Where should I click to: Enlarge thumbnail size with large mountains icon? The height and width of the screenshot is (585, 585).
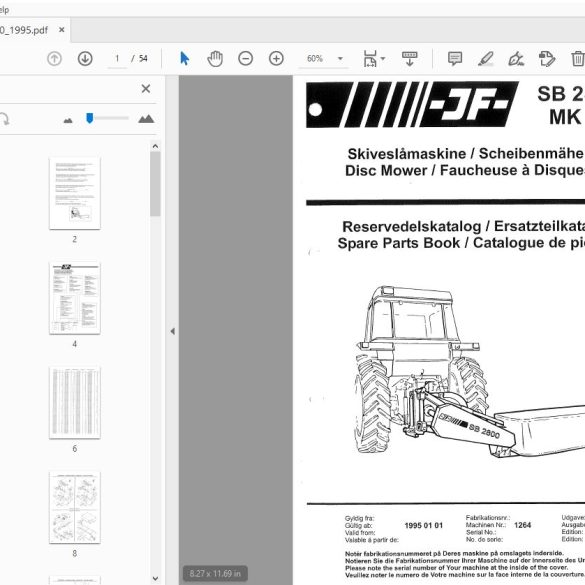coord(146,119)
